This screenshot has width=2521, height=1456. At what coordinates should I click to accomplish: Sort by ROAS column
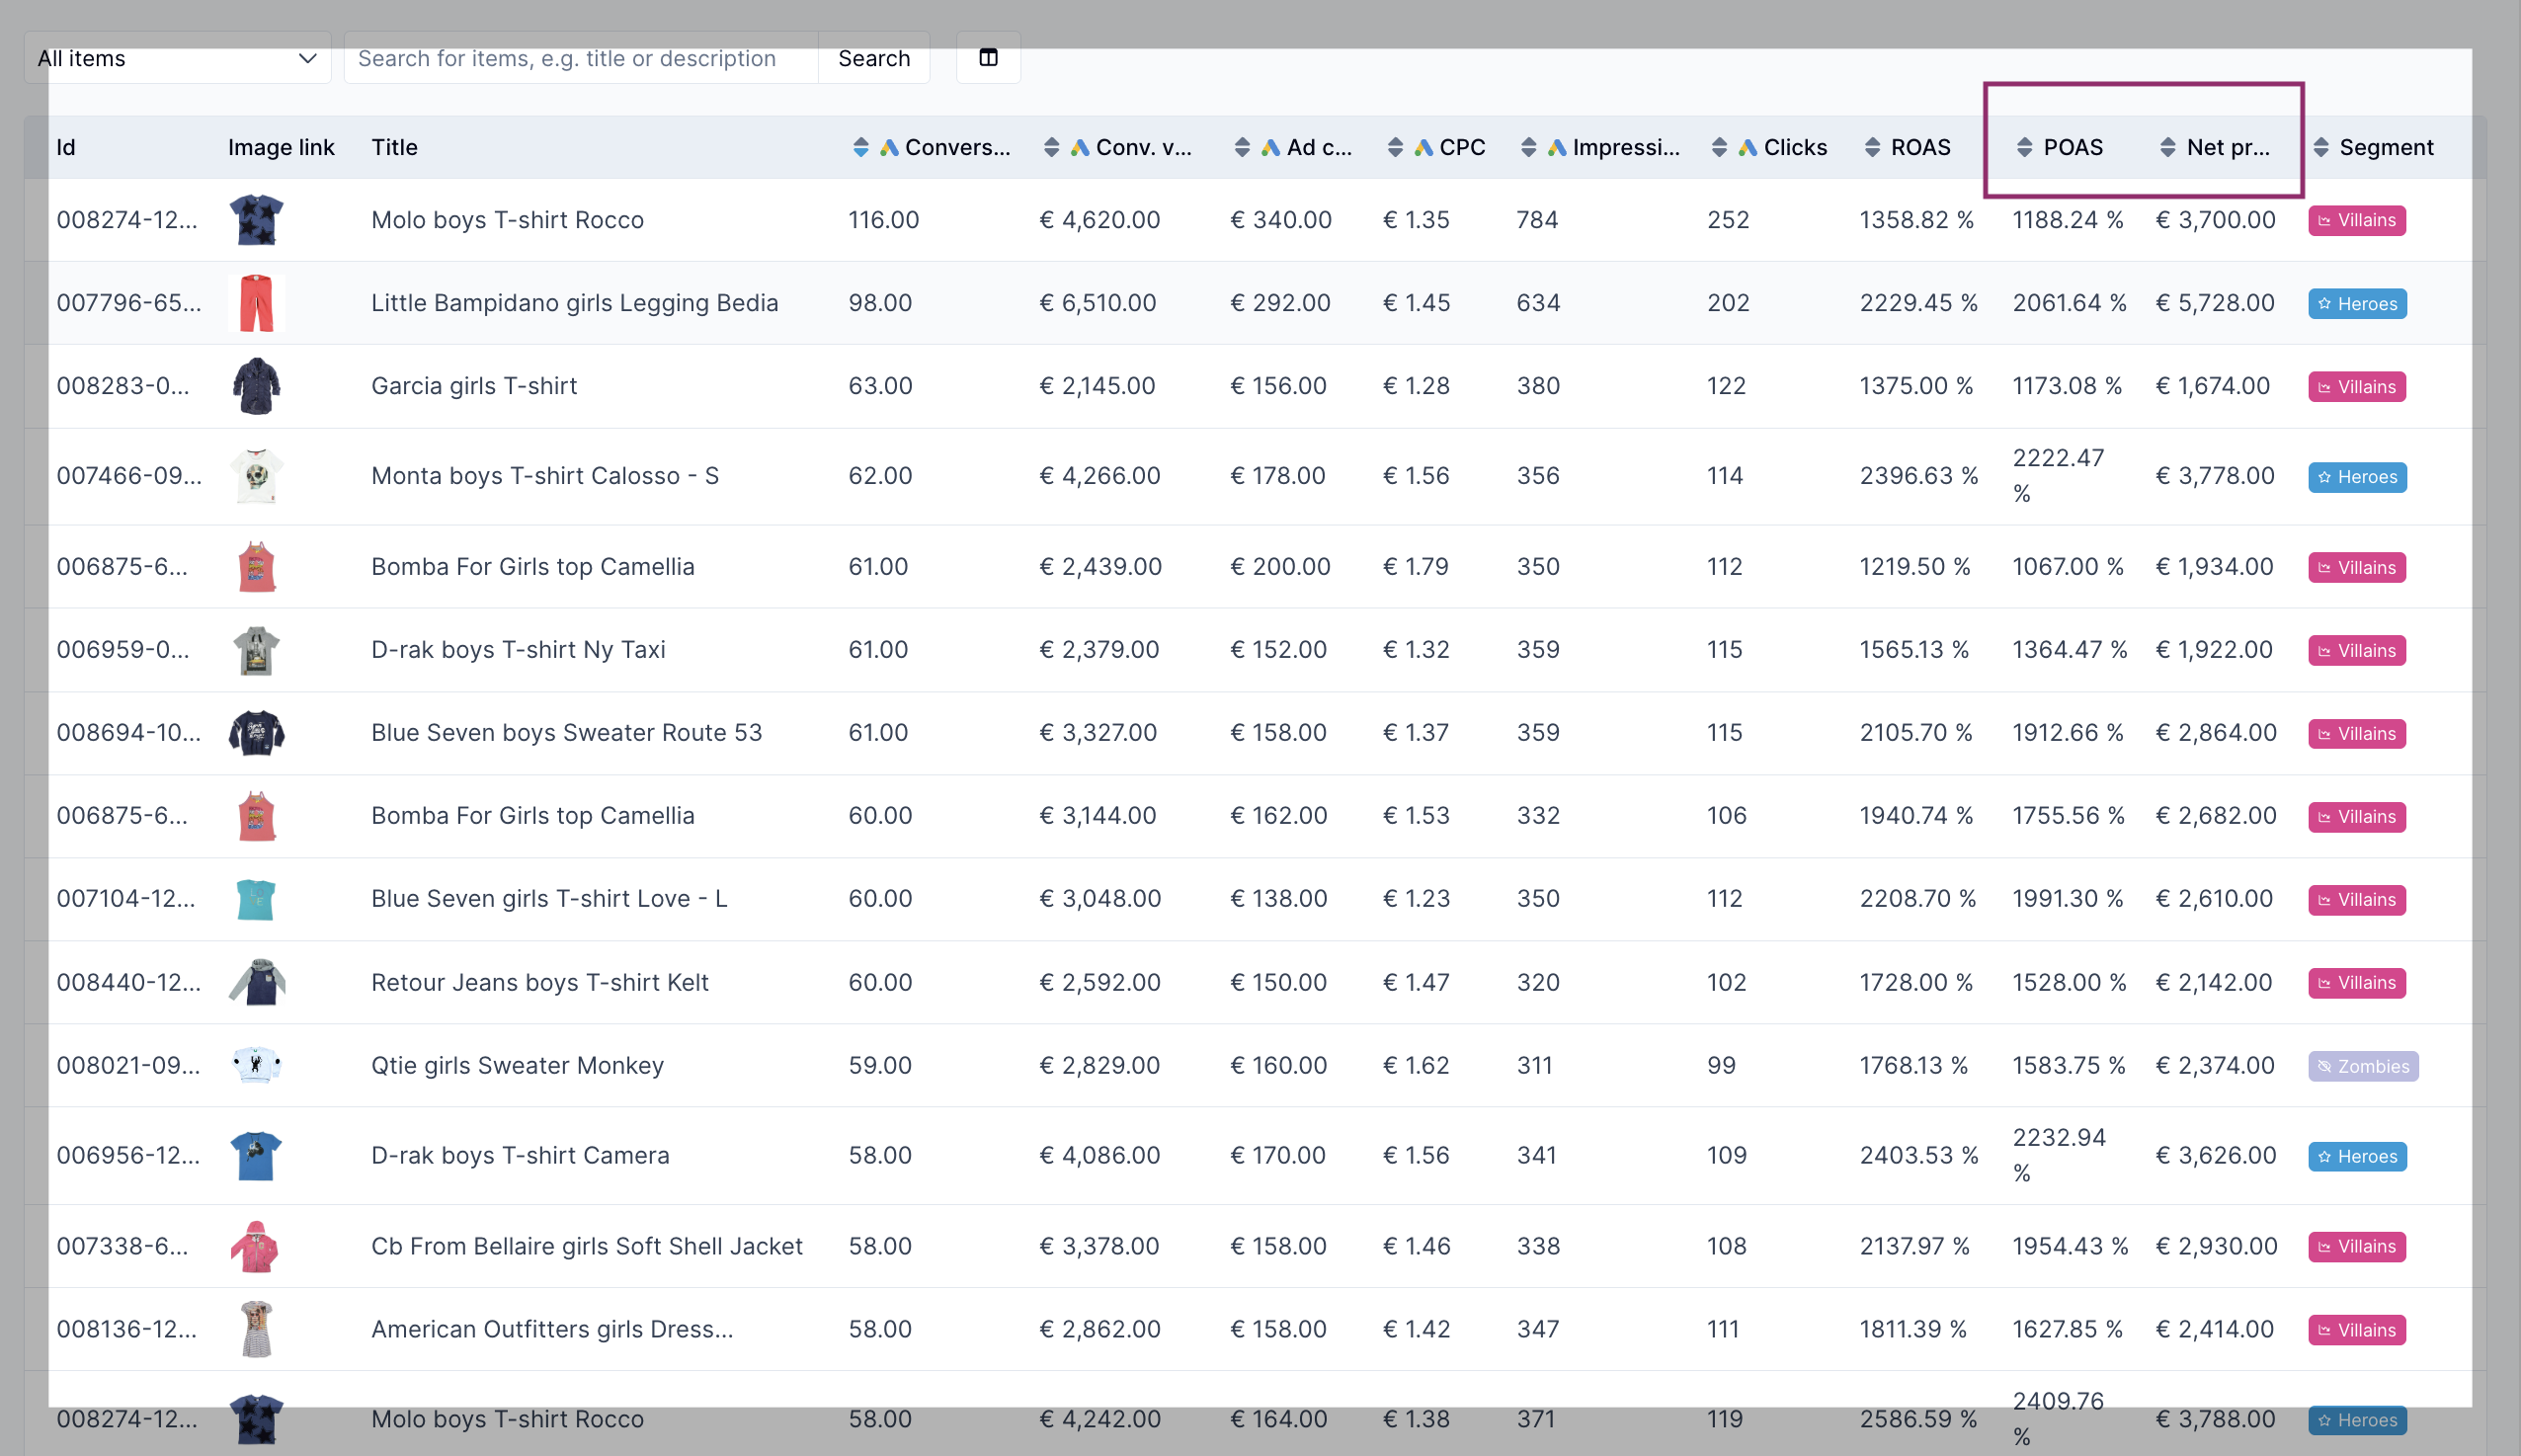(x=1872, y=148)
